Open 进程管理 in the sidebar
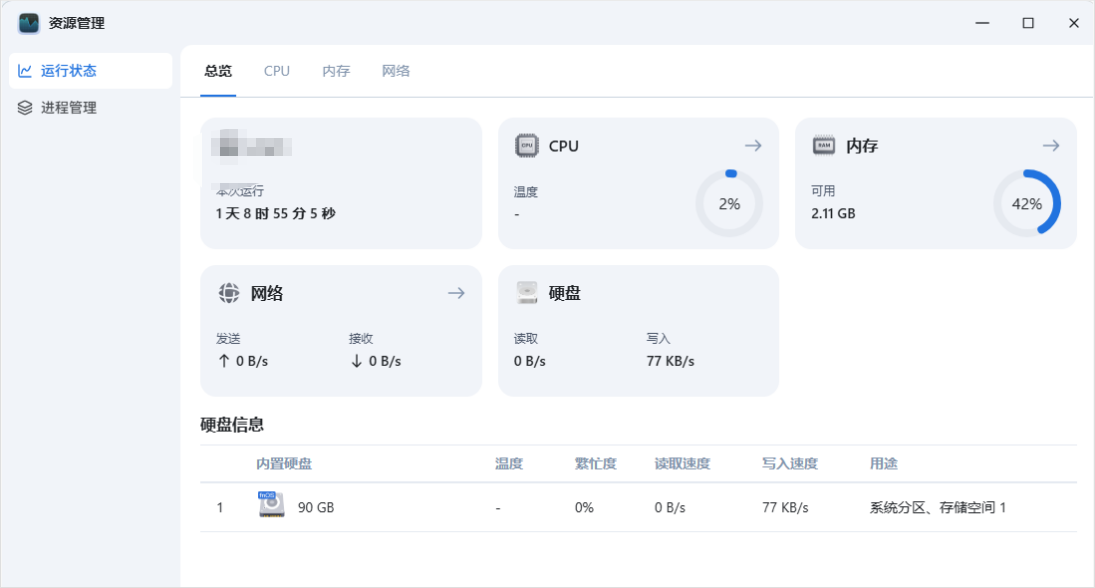Image resolution: width=1095 pixels, height=588 pixels. (69, 108)
